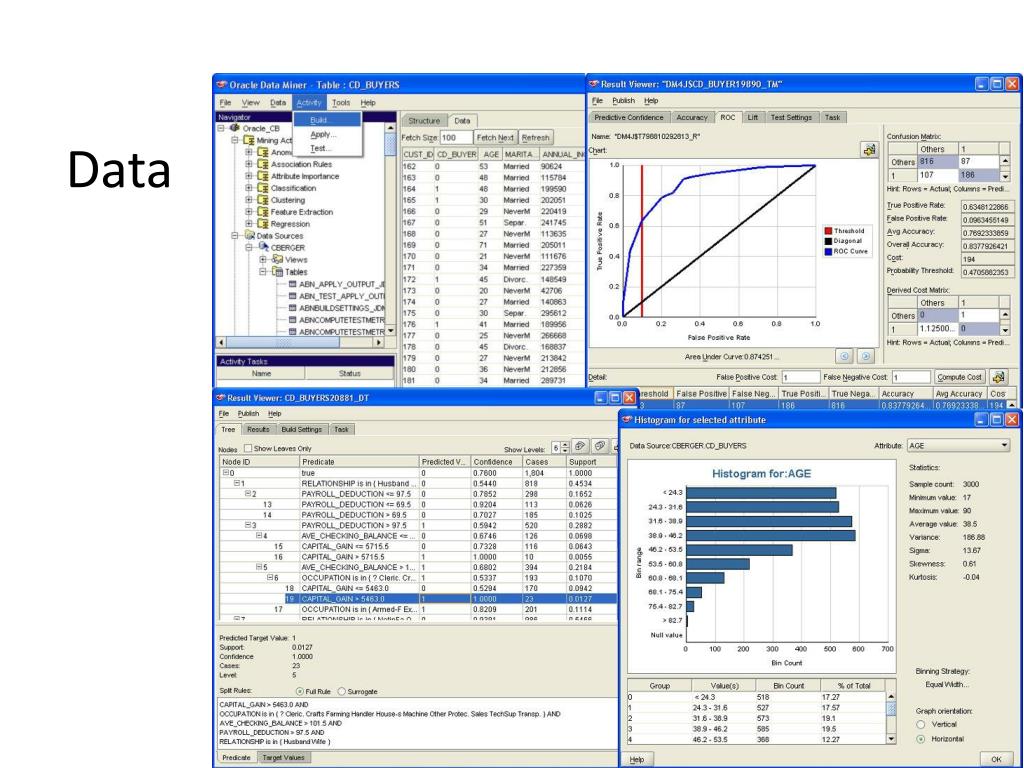Adjust the Show Levels spinner

pyautogui.click(x=565, y=447)
